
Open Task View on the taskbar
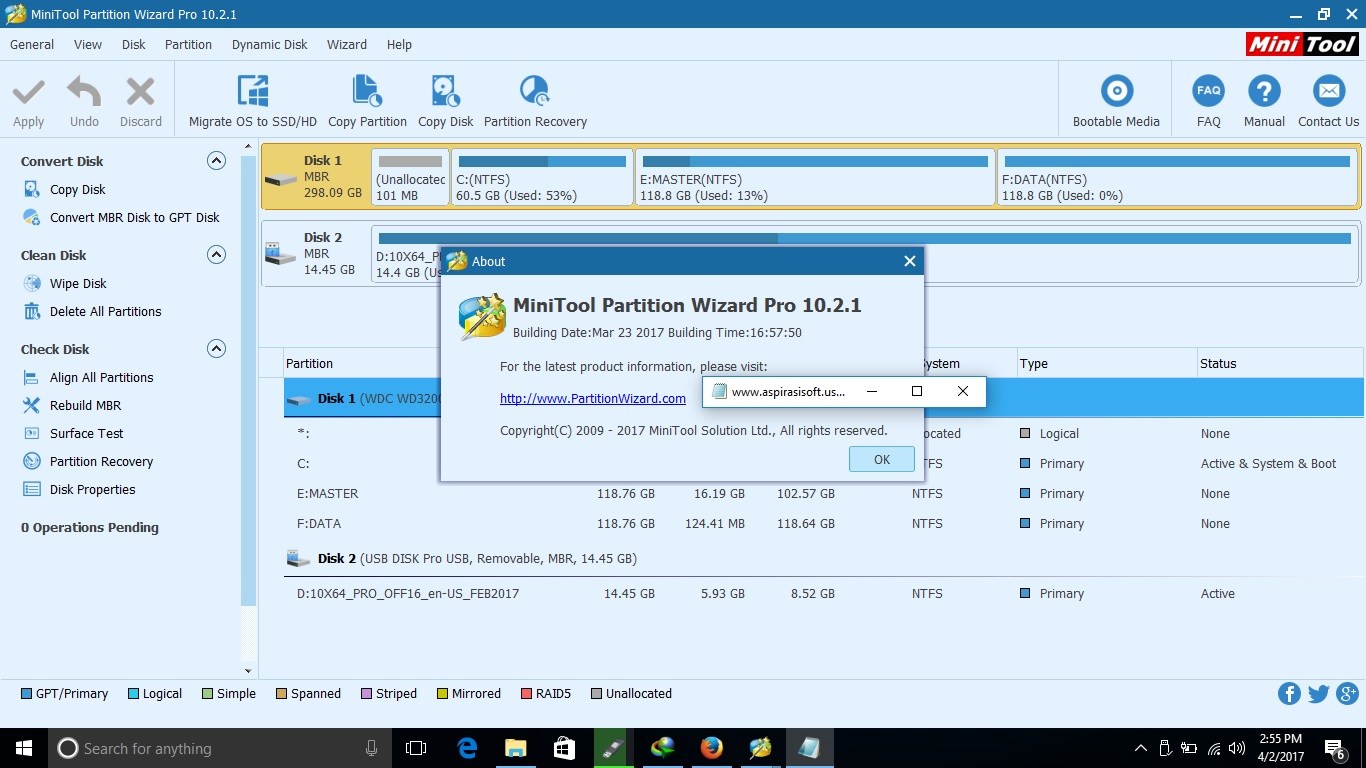(416, 748)
